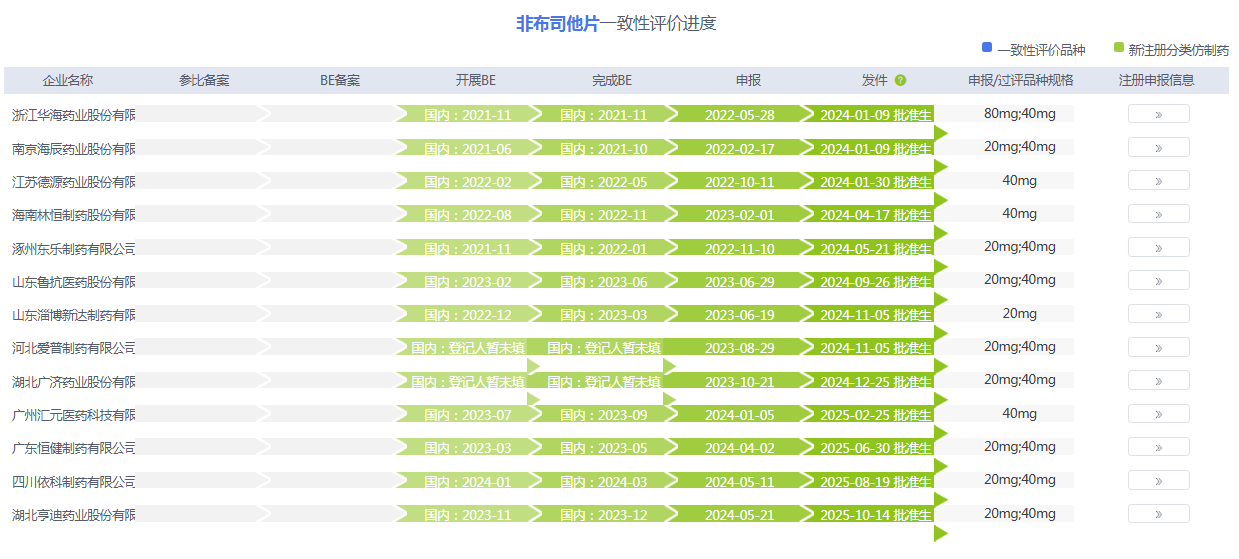Open company link 山东淄博新达制药有限
Screen dimensions: 1239x559
click(x=74, y=315)
